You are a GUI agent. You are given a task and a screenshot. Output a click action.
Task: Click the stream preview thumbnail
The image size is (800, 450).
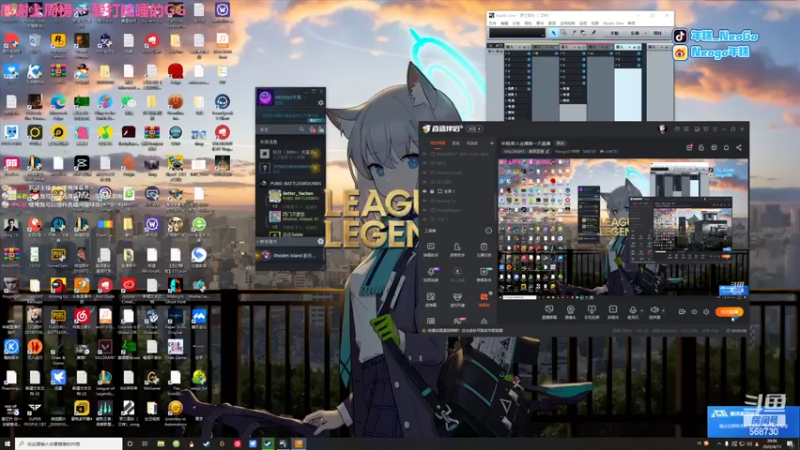623,228
